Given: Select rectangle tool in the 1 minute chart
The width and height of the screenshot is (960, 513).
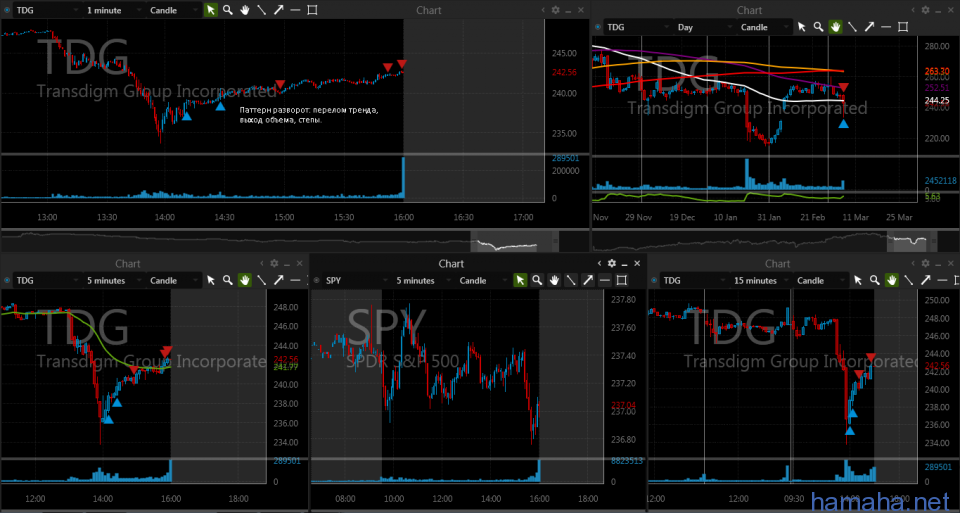Looking at the screenshot, I should click(x=312, y=10).
